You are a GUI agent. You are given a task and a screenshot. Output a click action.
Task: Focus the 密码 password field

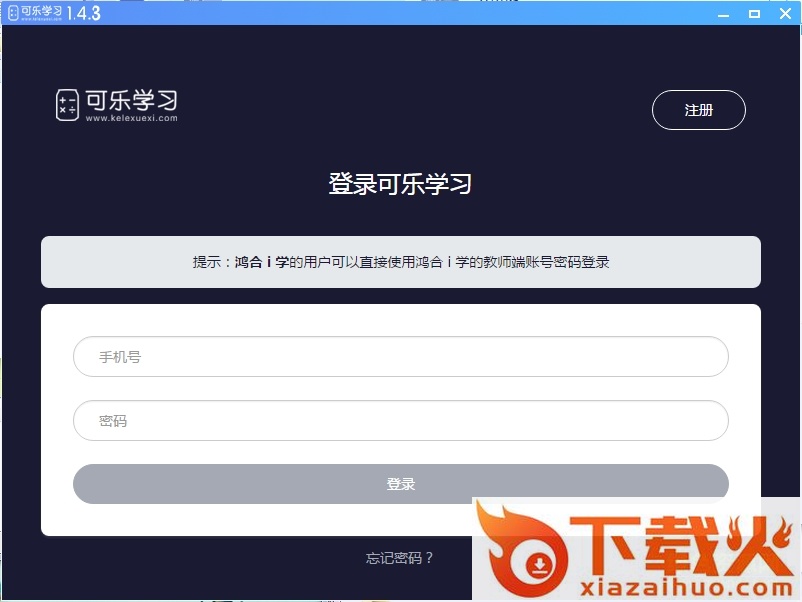pos(400,420)
